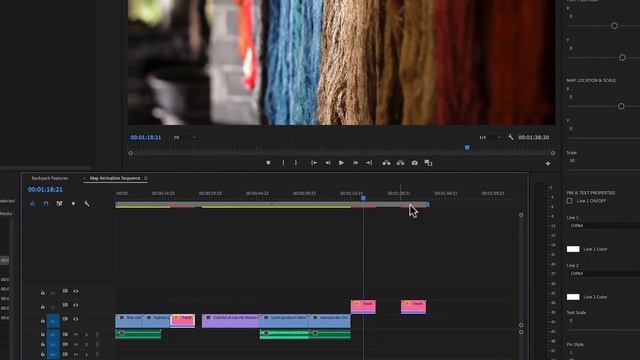Step forward one frame in Program Monitor
This screenshot has height=360, width=640.
tap(356, 163)
